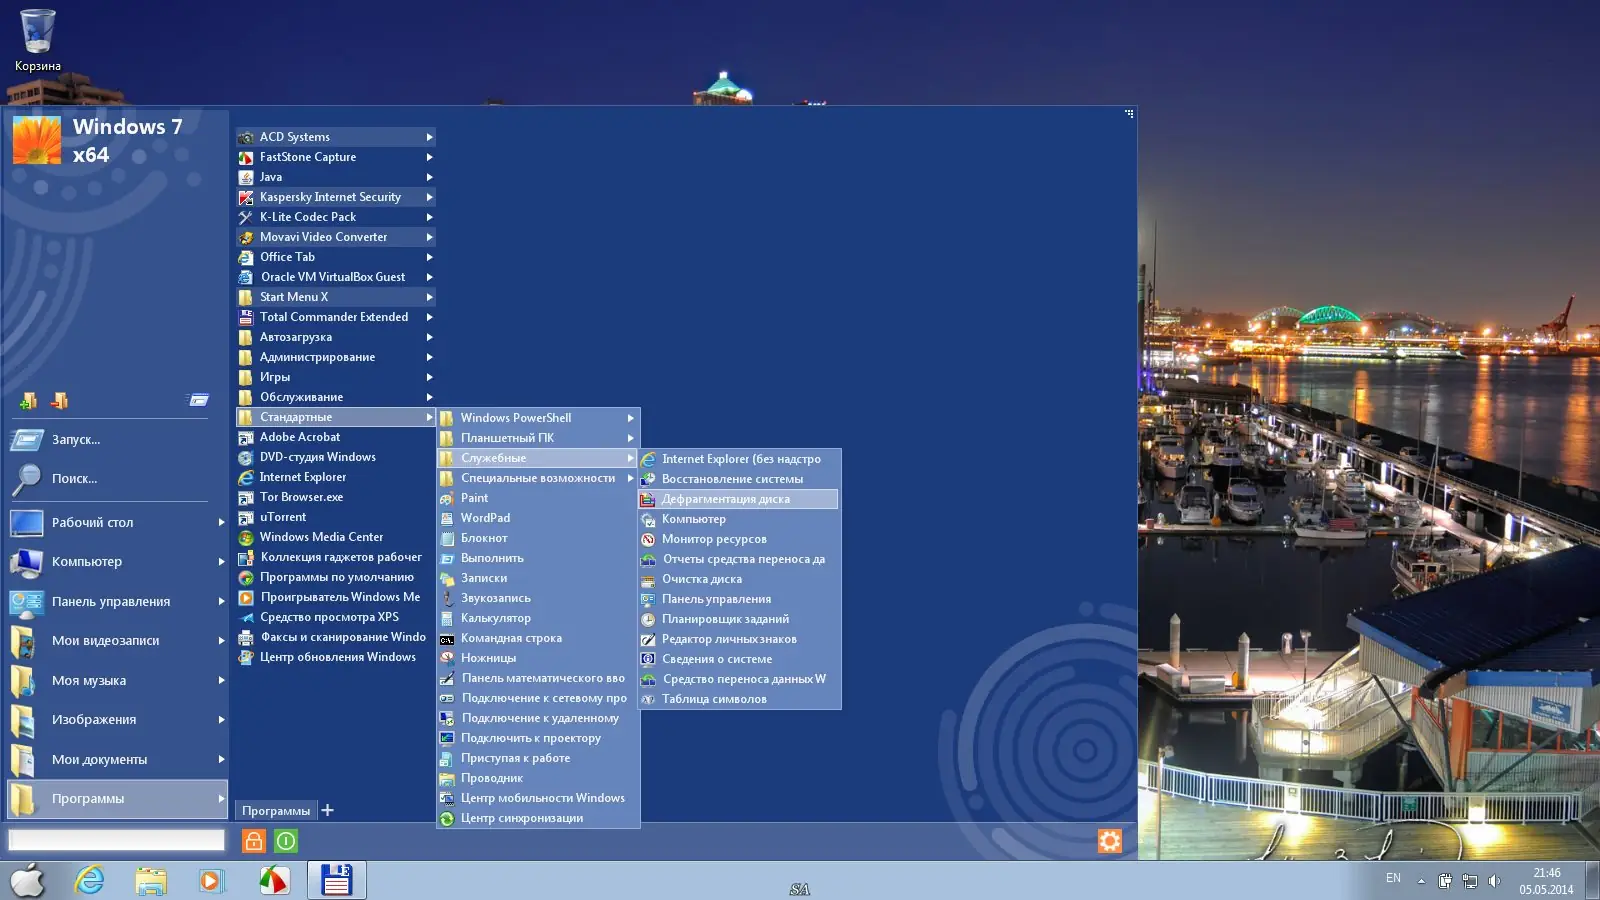Click the Звукозапись sound recorder icon
The image size is (1600, 900).
tap(447, 598)
